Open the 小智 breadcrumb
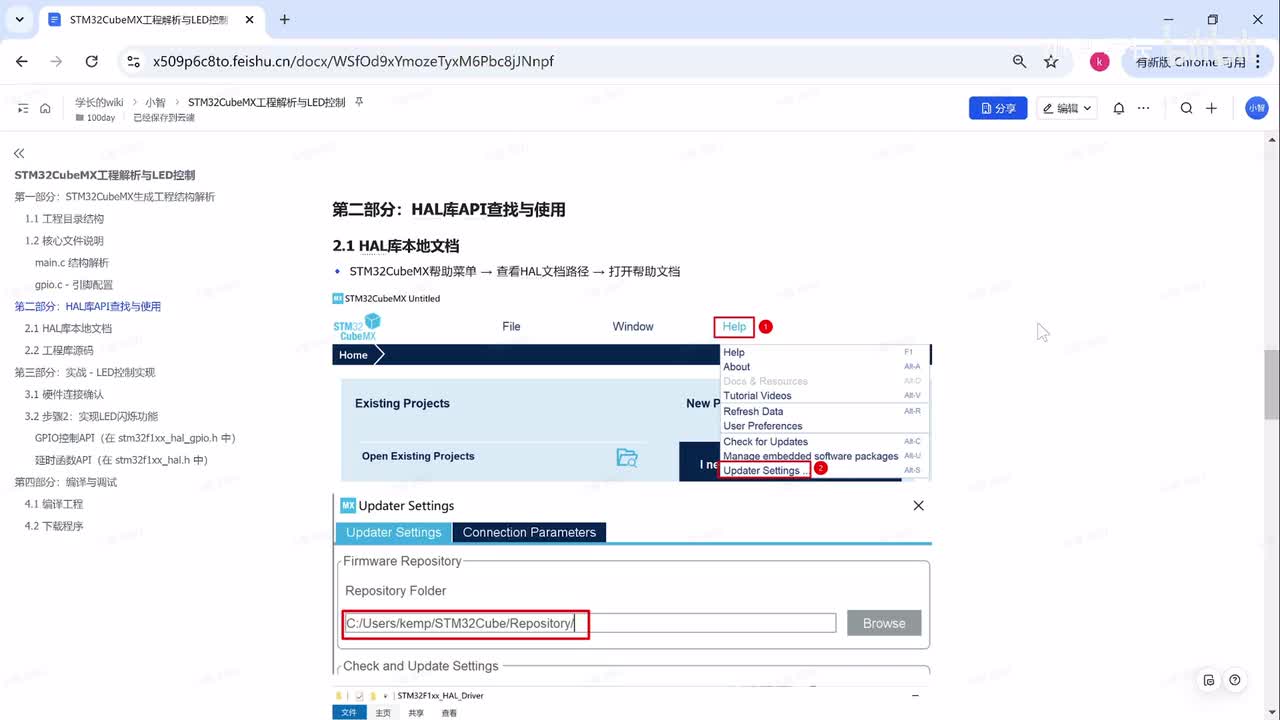The width and height of the screenshot is (1280, 720). coord(155,102)
